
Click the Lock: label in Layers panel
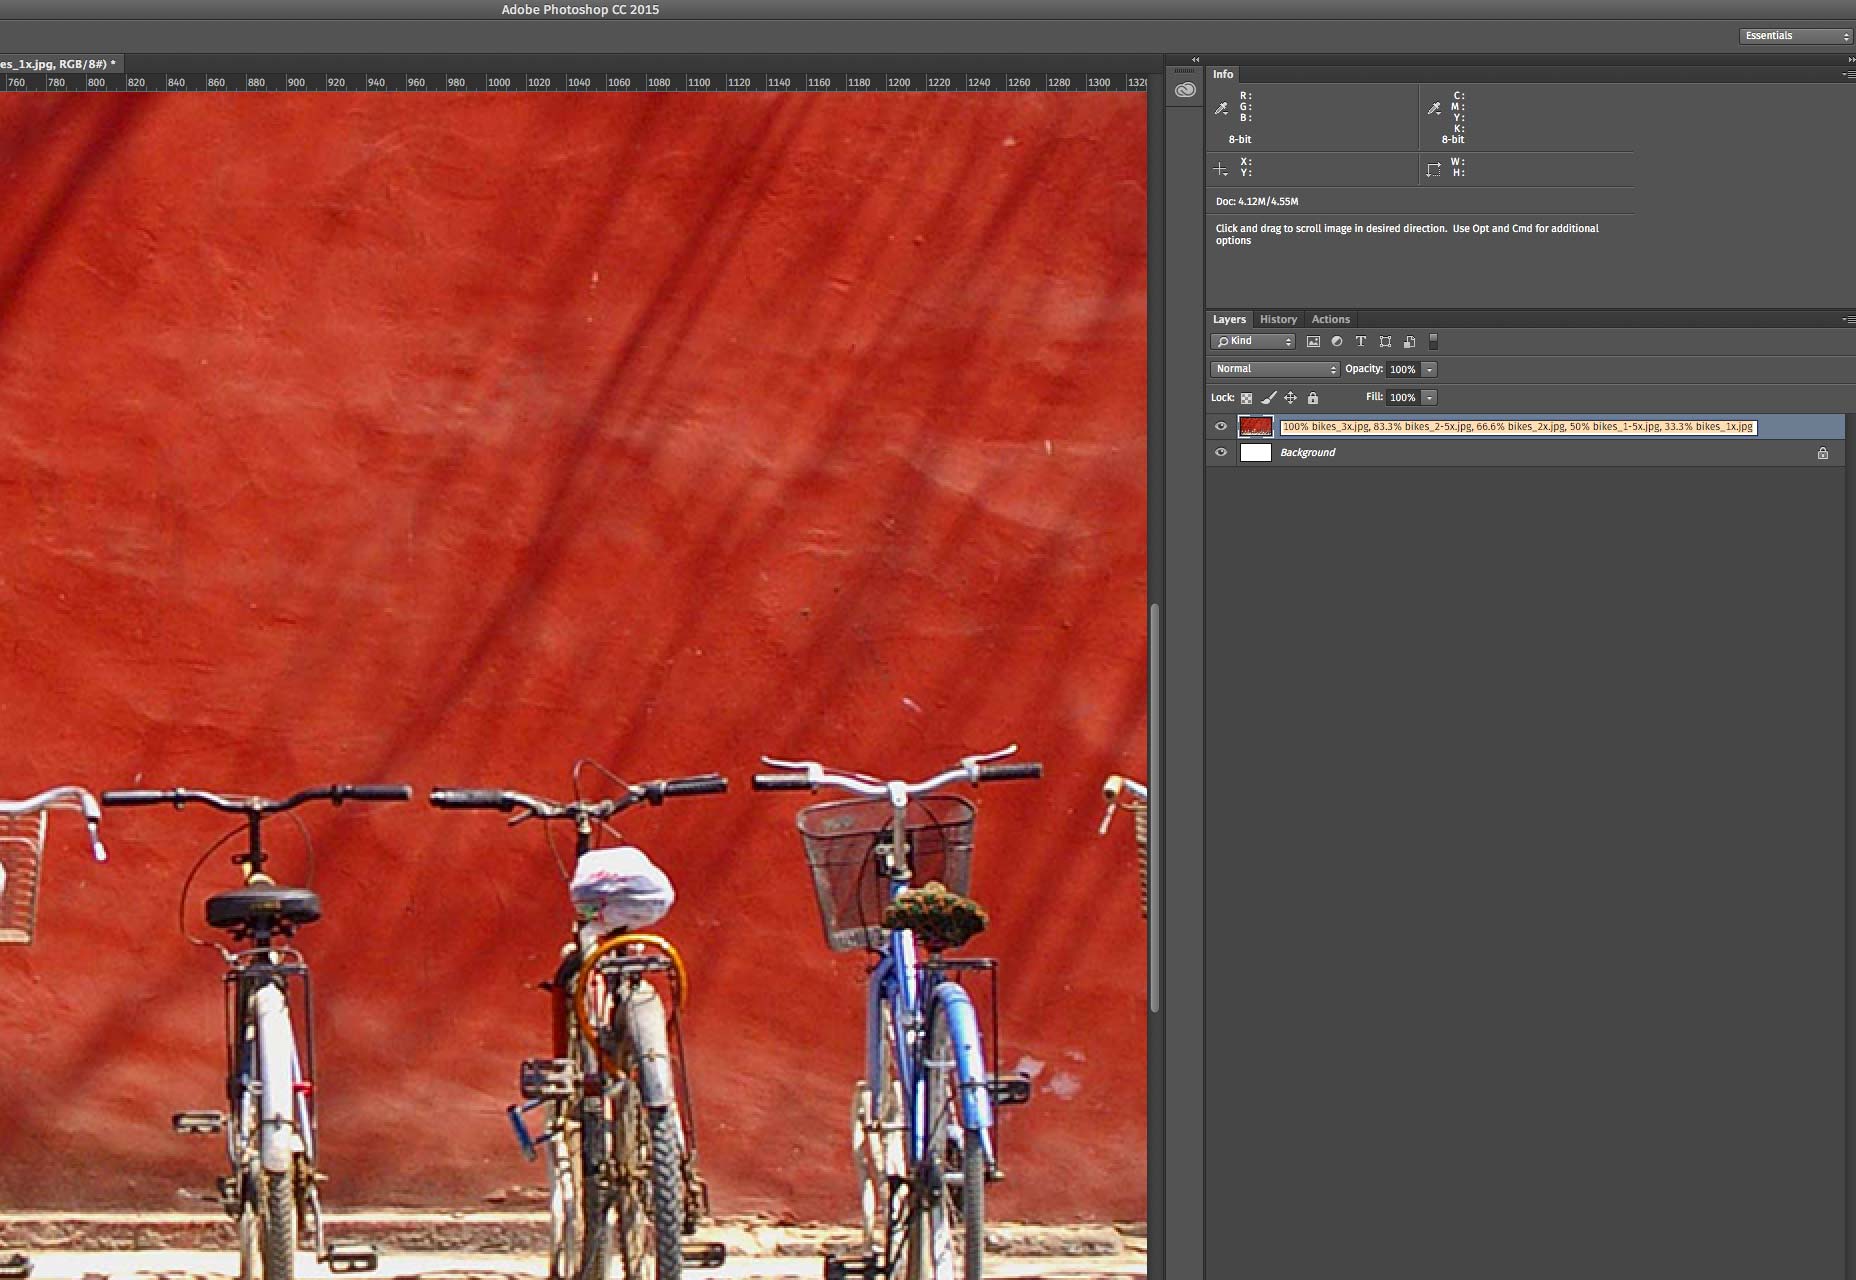click(1223, 398)
